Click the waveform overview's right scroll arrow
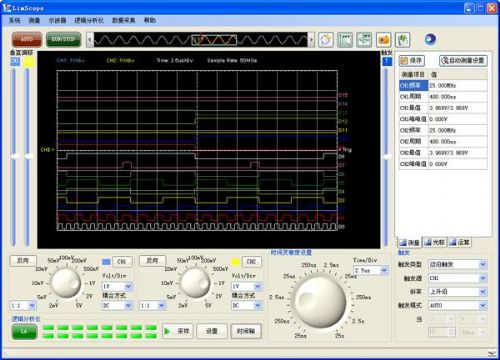 pos(311,40)
